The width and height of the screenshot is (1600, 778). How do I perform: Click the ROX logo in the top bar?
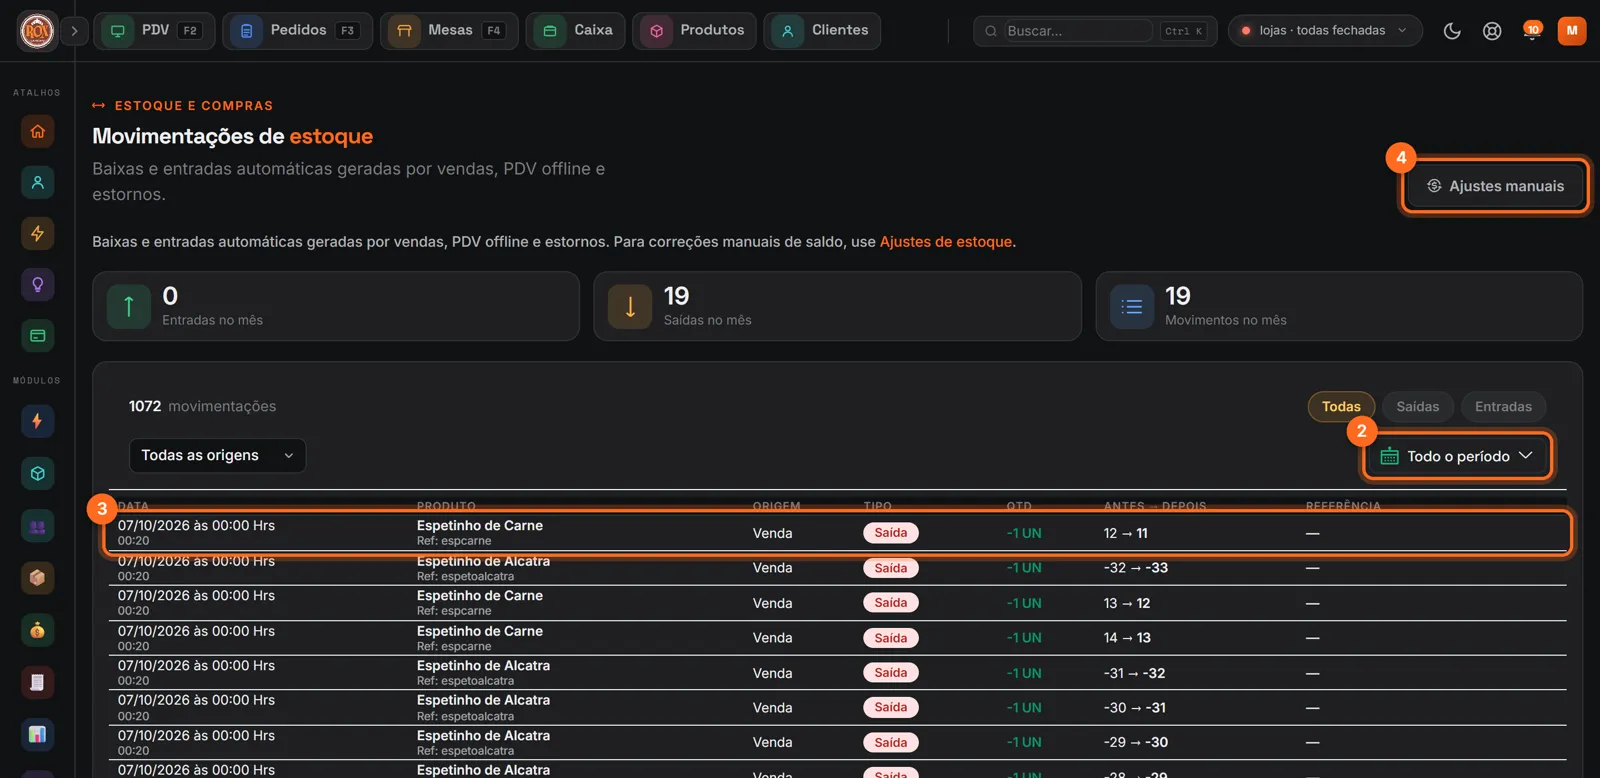37,31
